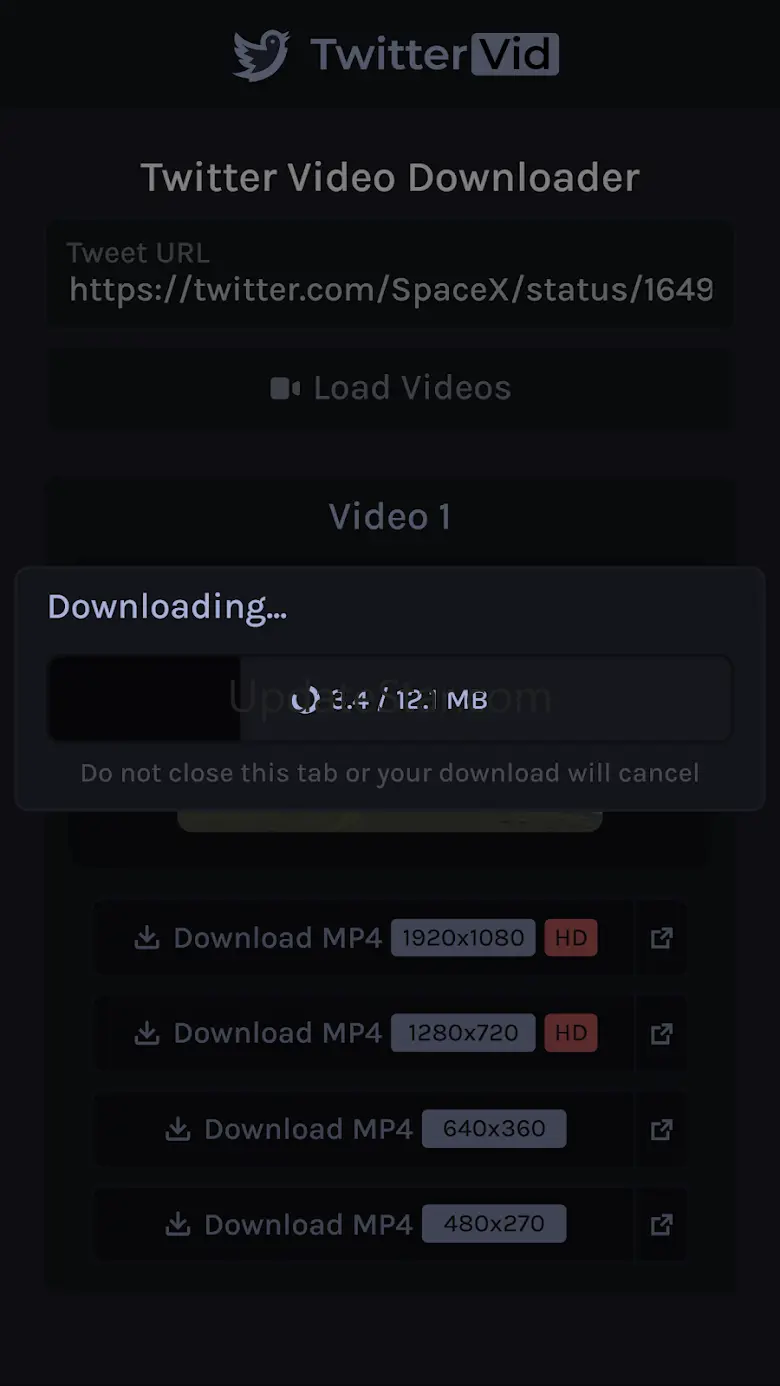This screenshot has height=1386, width=780.
Task: Click the camera icon on Load Videos
Action: [285, 388]
